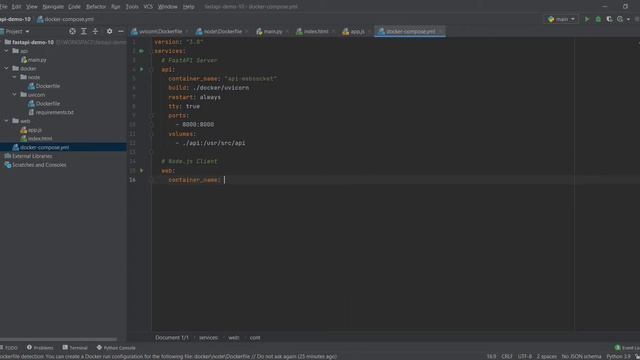
Task: Collapse the docker folder
Action: (7, 69)
